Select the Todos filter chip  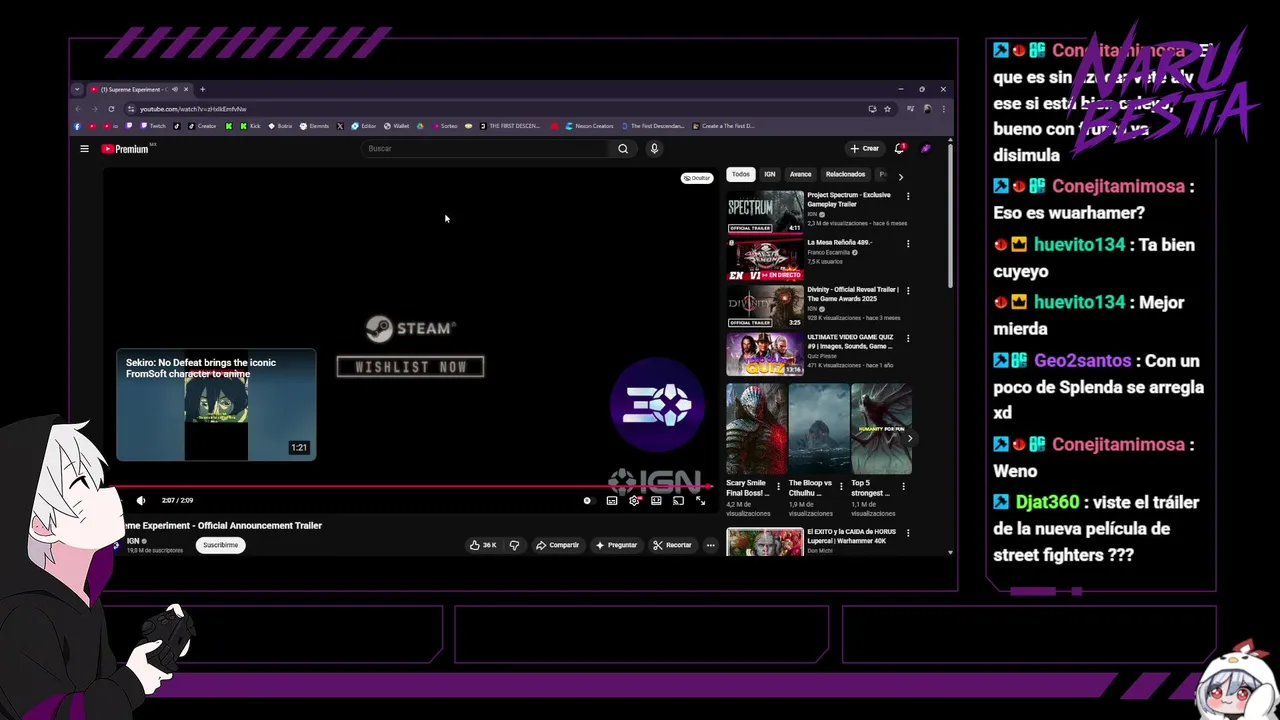point(740,174)
